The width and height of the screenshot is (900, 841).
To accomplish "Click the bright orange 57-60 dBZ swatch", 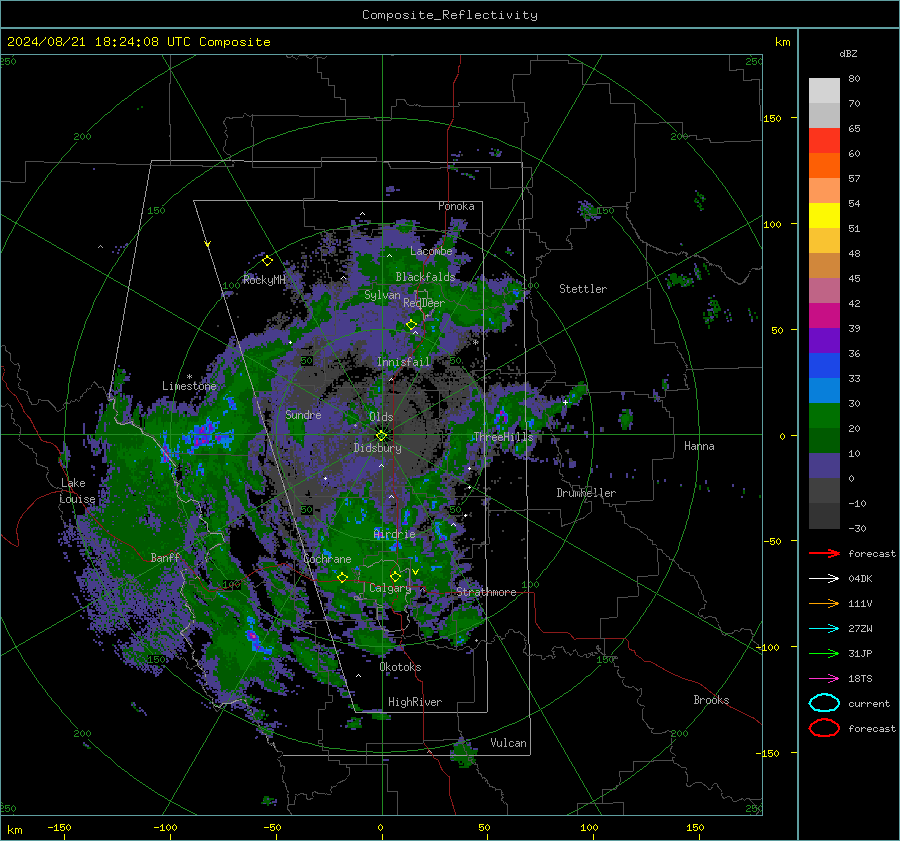I will [x=824, y=165].
